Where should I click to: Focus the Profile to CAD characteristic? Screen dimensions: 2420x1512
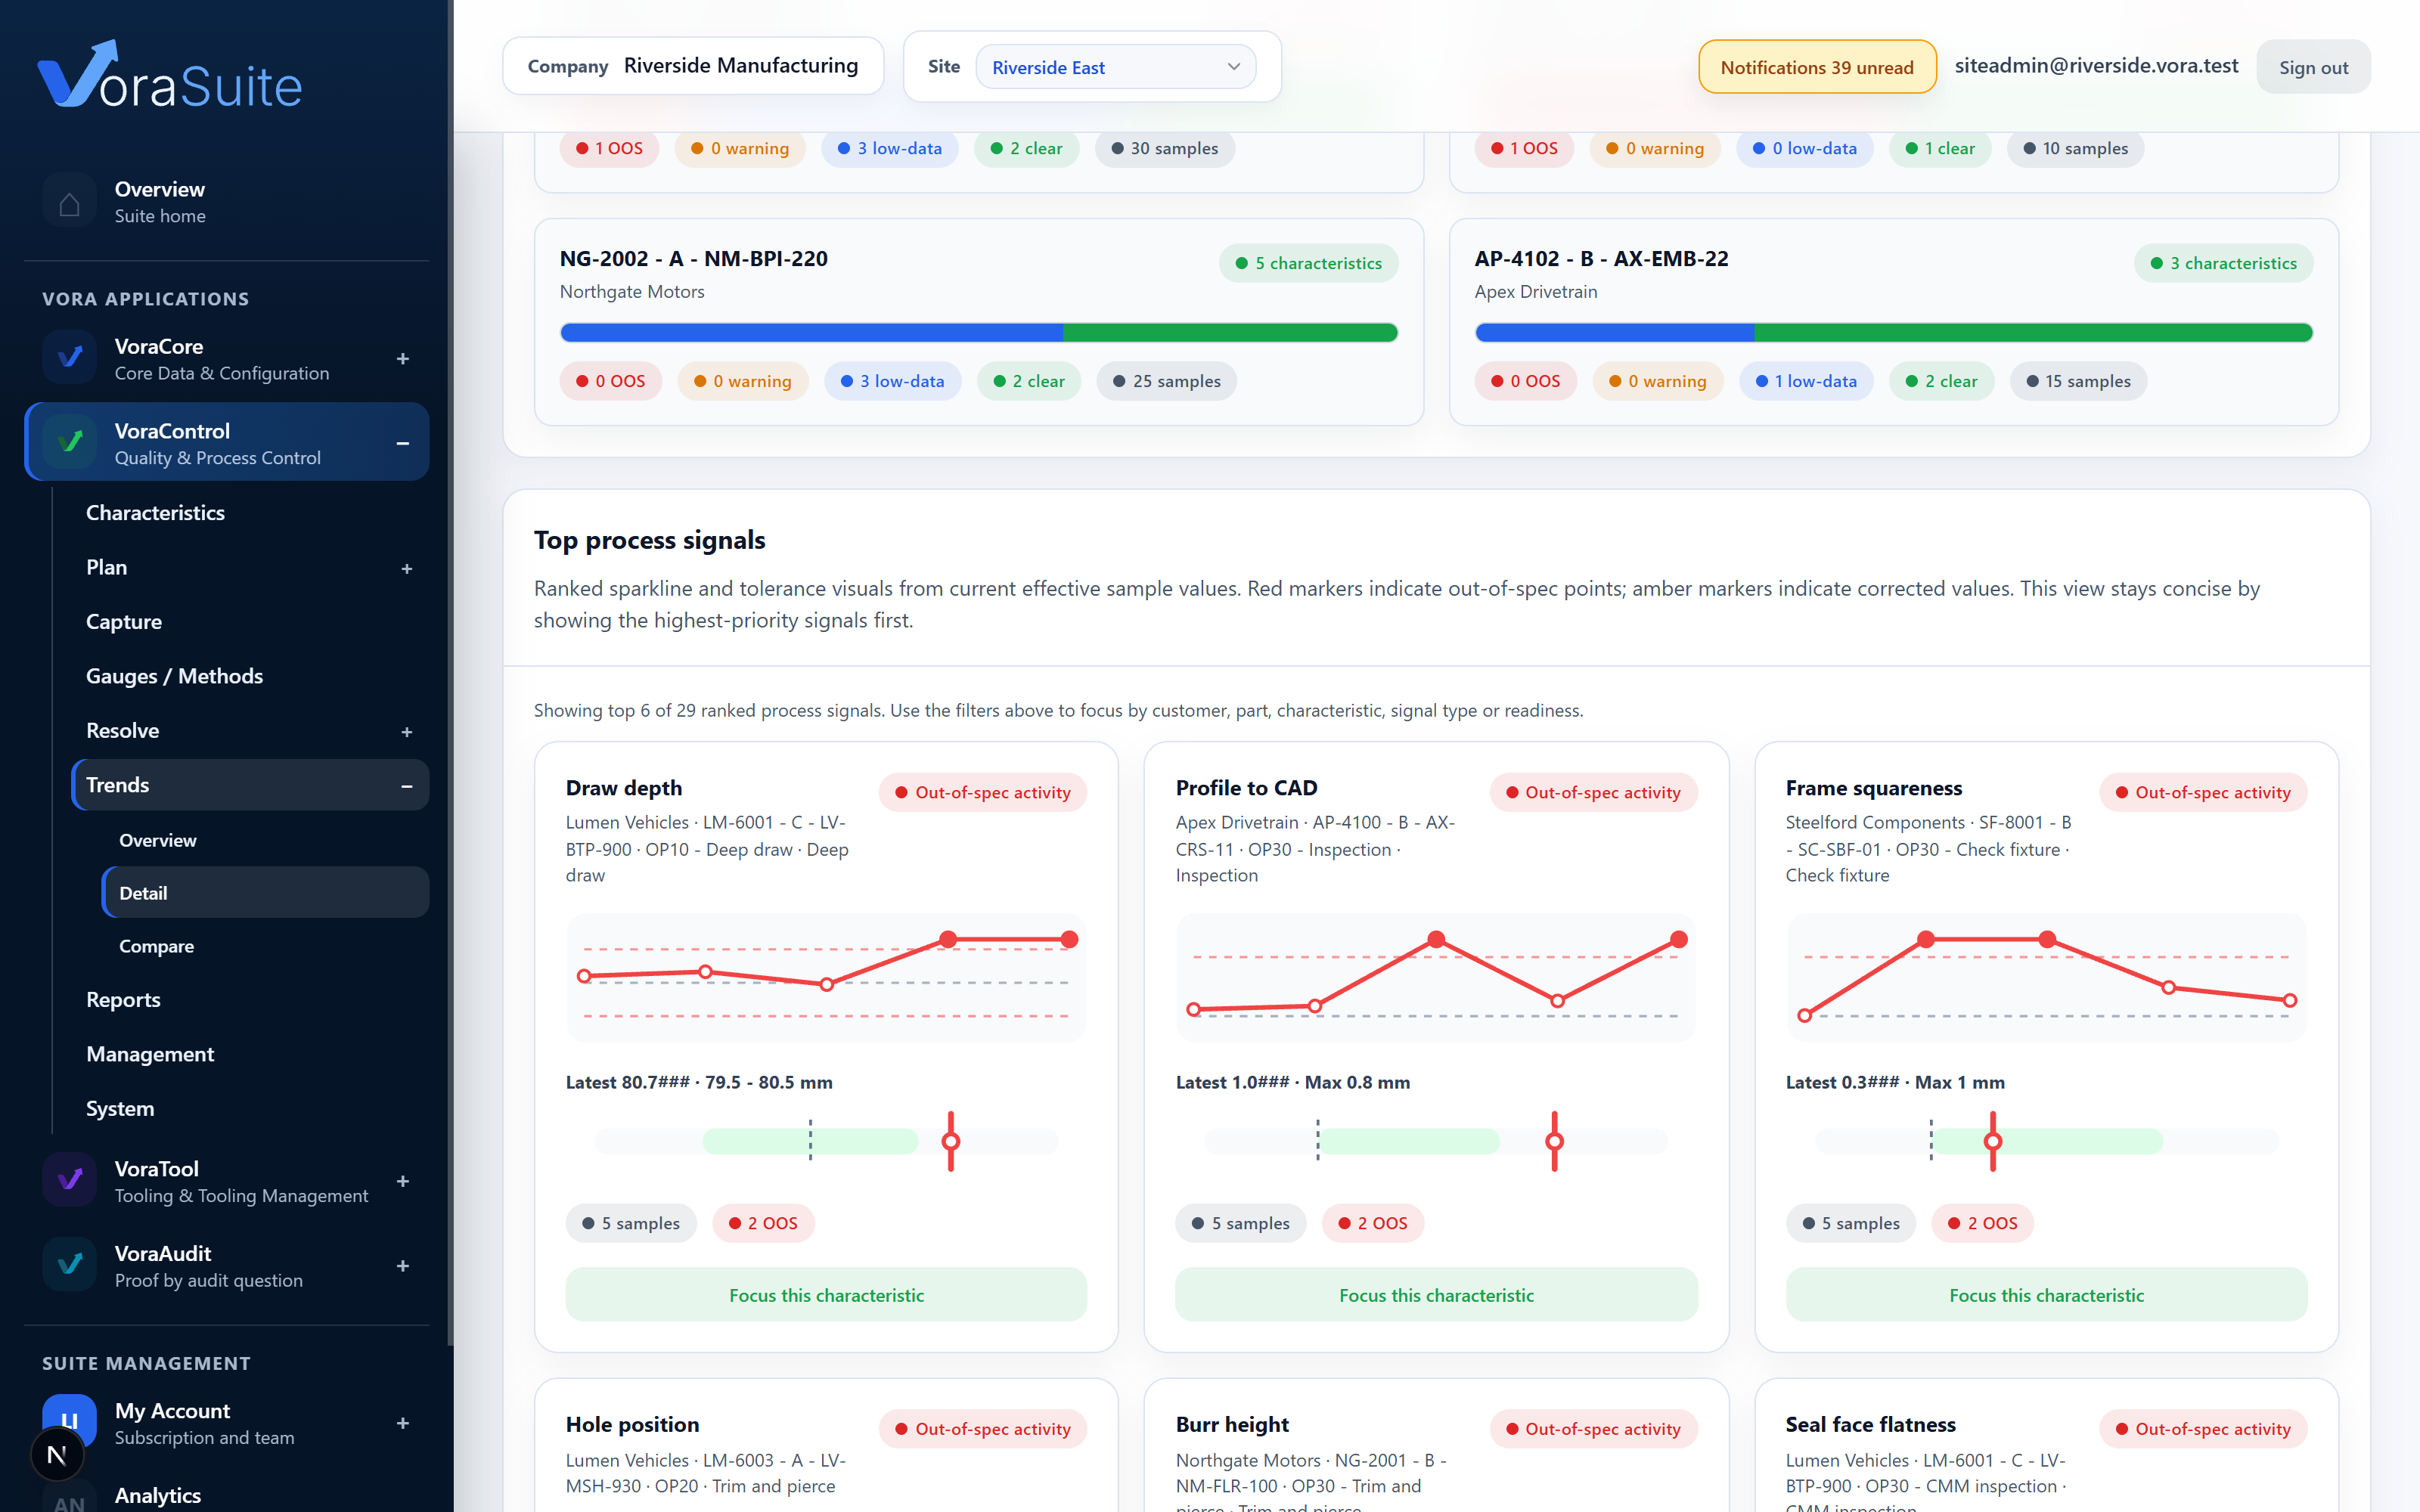point(1436,1295)
